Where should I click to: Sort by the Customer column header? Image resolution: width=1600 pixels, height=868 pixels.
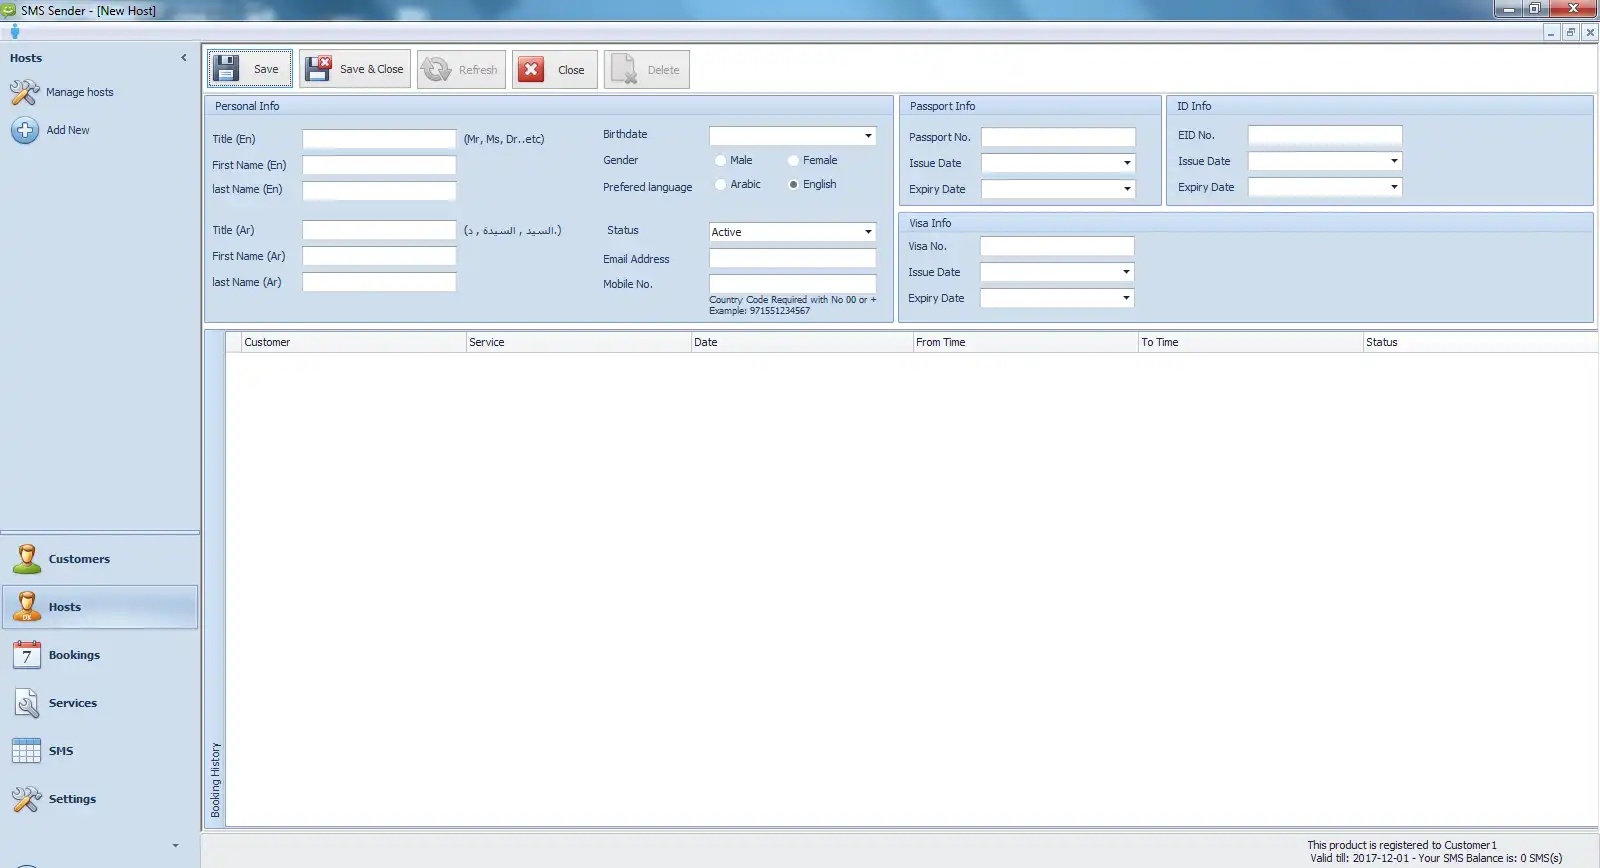click(x=354, y=342)
